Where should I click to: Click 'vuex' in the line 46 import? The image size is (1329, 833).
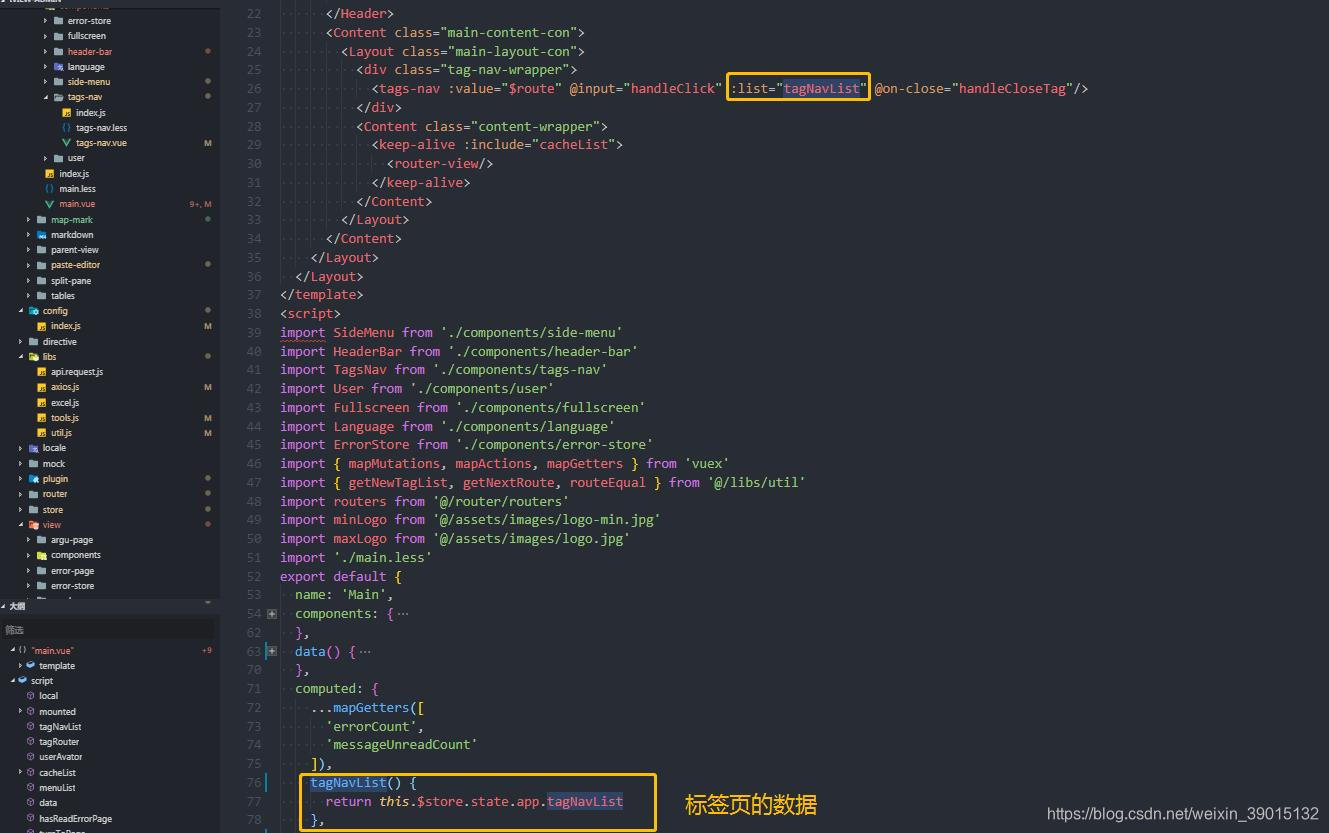(707, 463)
